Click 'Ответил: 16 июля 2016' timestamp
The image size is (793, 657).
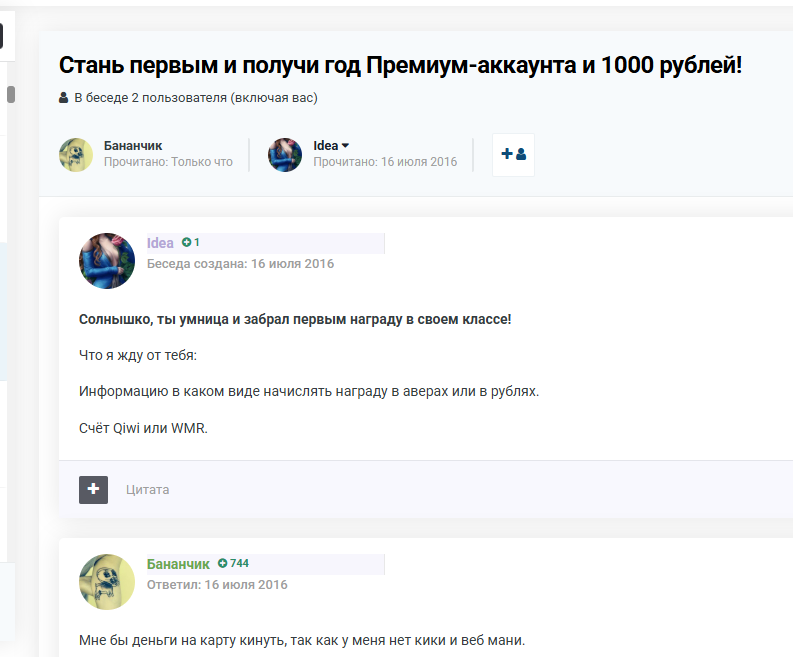[217, 585]
